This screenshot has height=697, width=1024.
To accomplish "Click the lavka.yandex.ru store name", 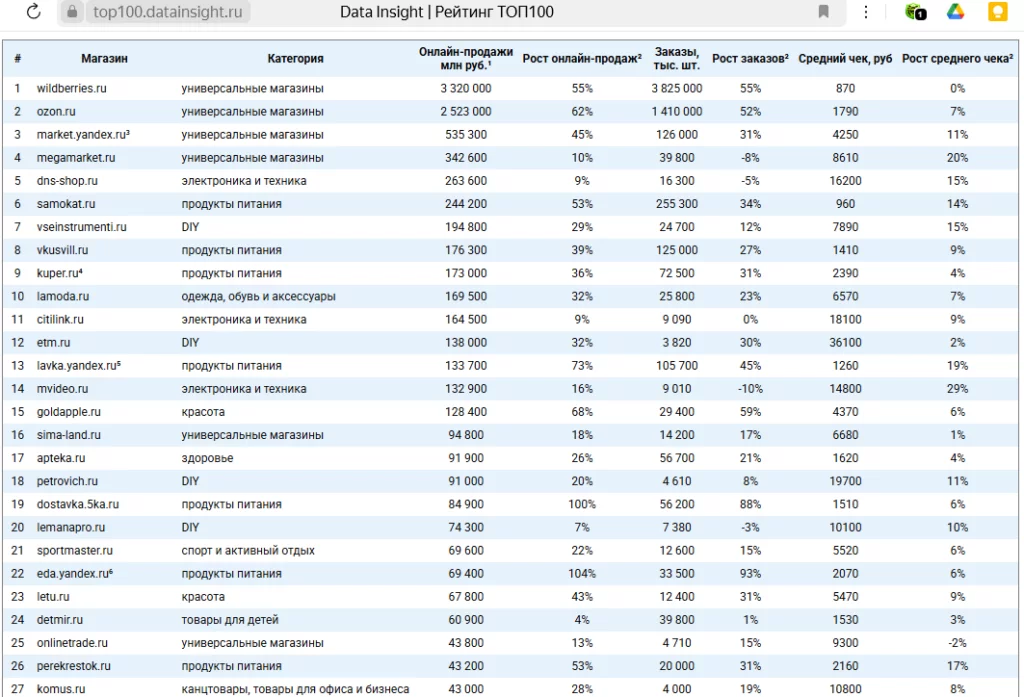I will tap(78, 366).
